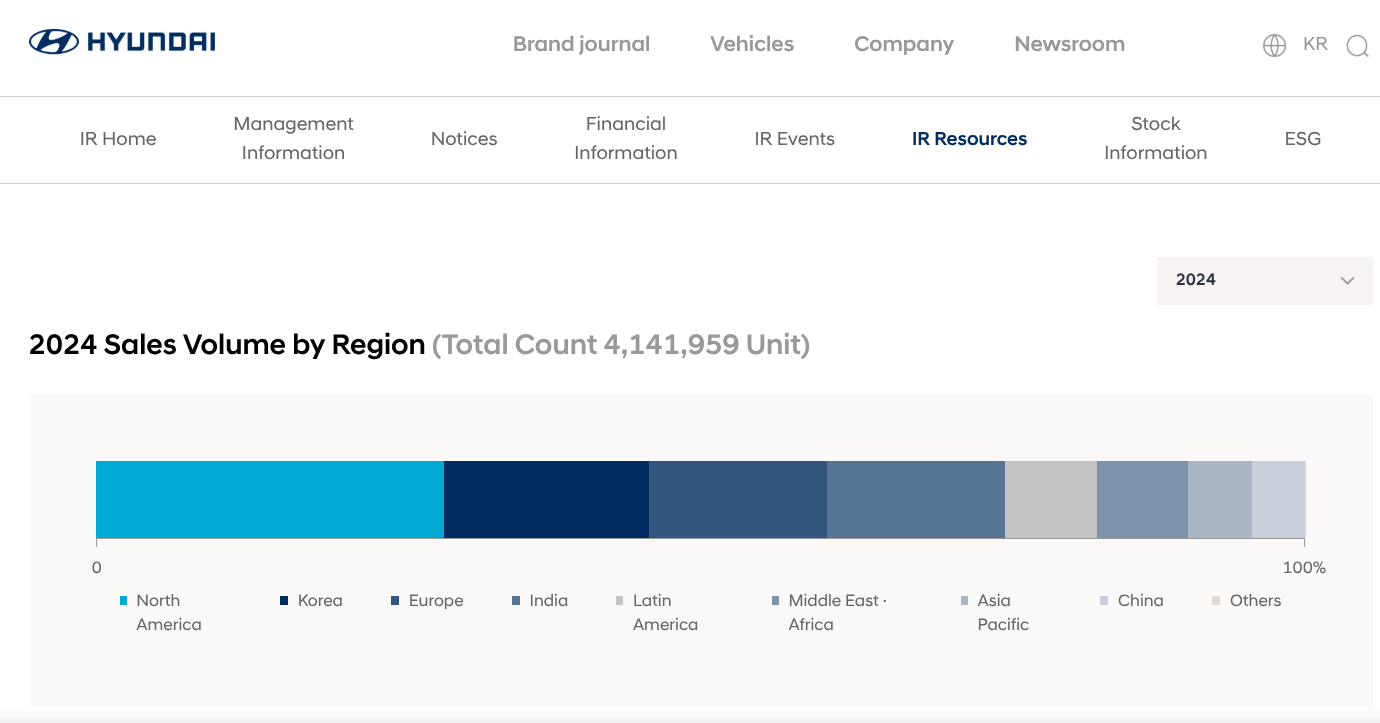Click the 2024 Sales Volume by Region heading
Screen dimensions: 1380x723
[x=227, y=345]
